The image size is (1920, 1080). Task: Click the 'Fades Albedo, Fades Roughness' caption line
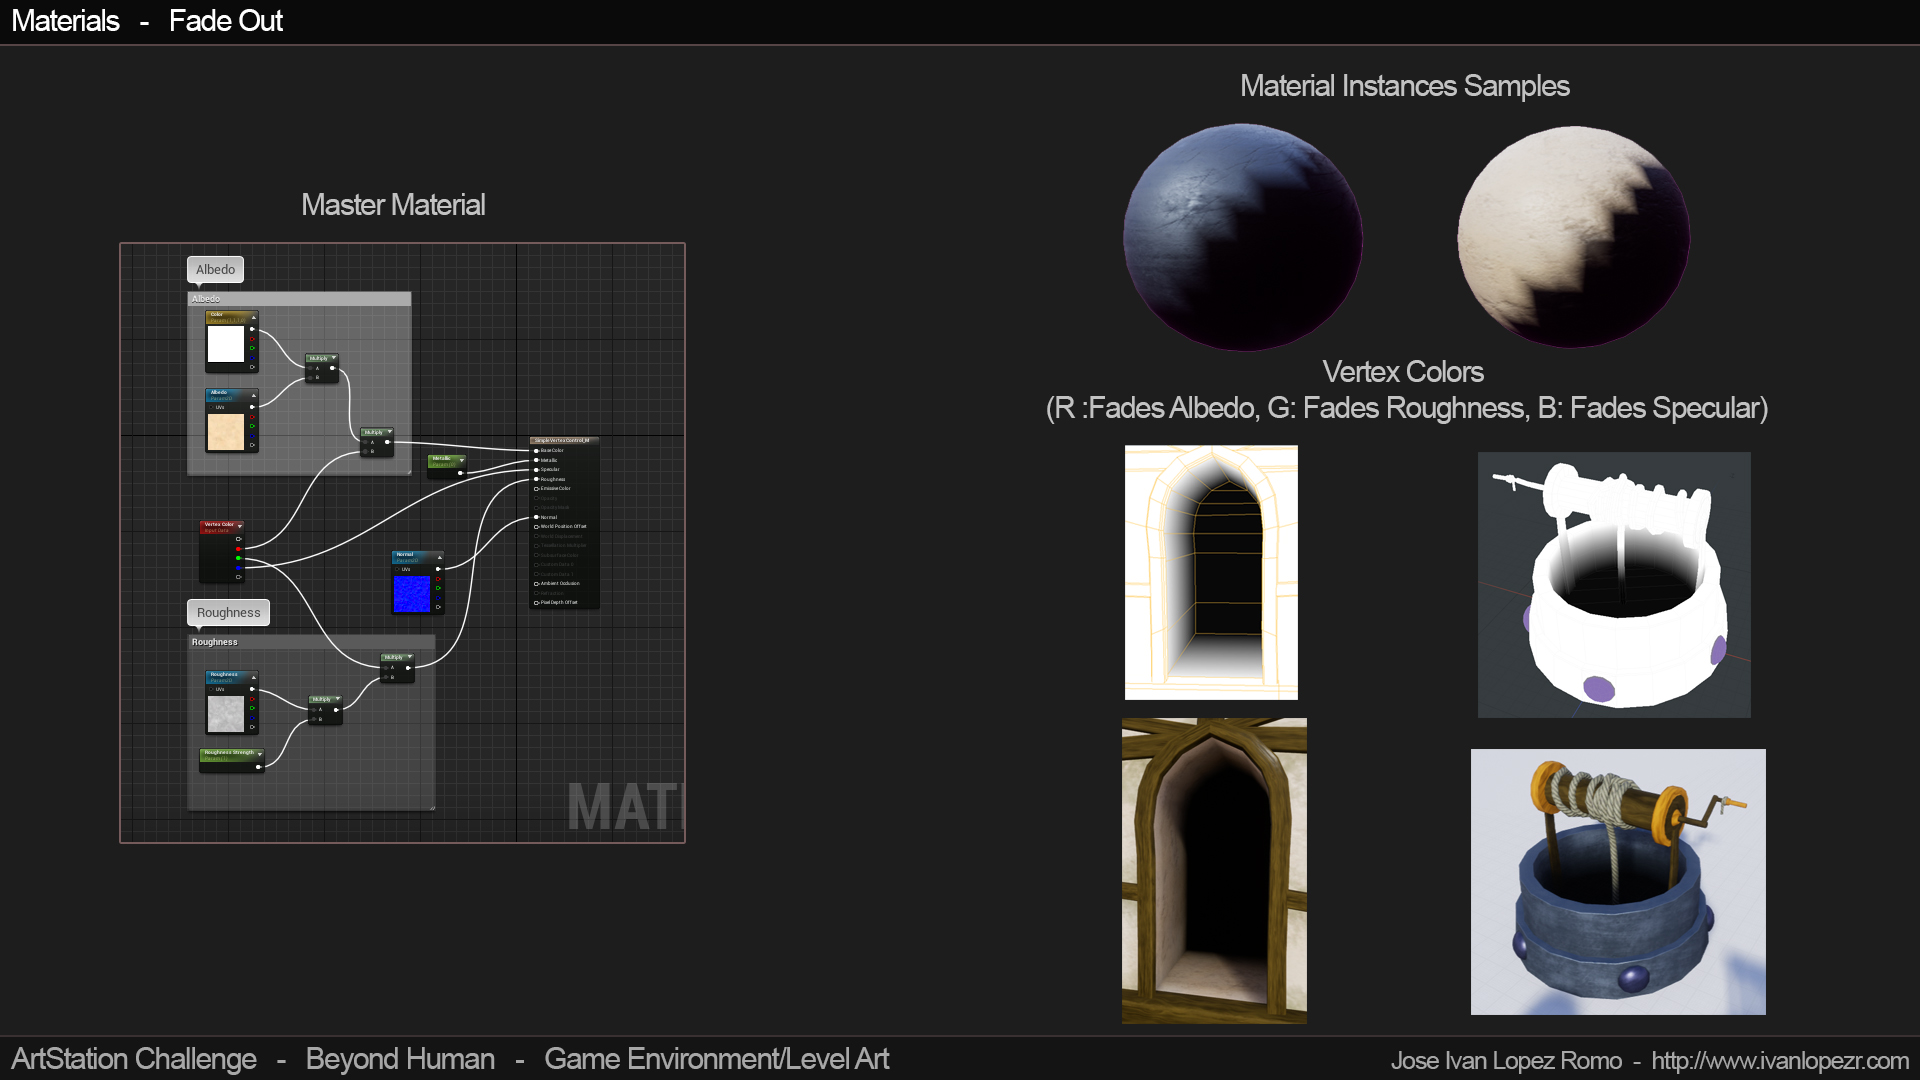pos(1407,408)
